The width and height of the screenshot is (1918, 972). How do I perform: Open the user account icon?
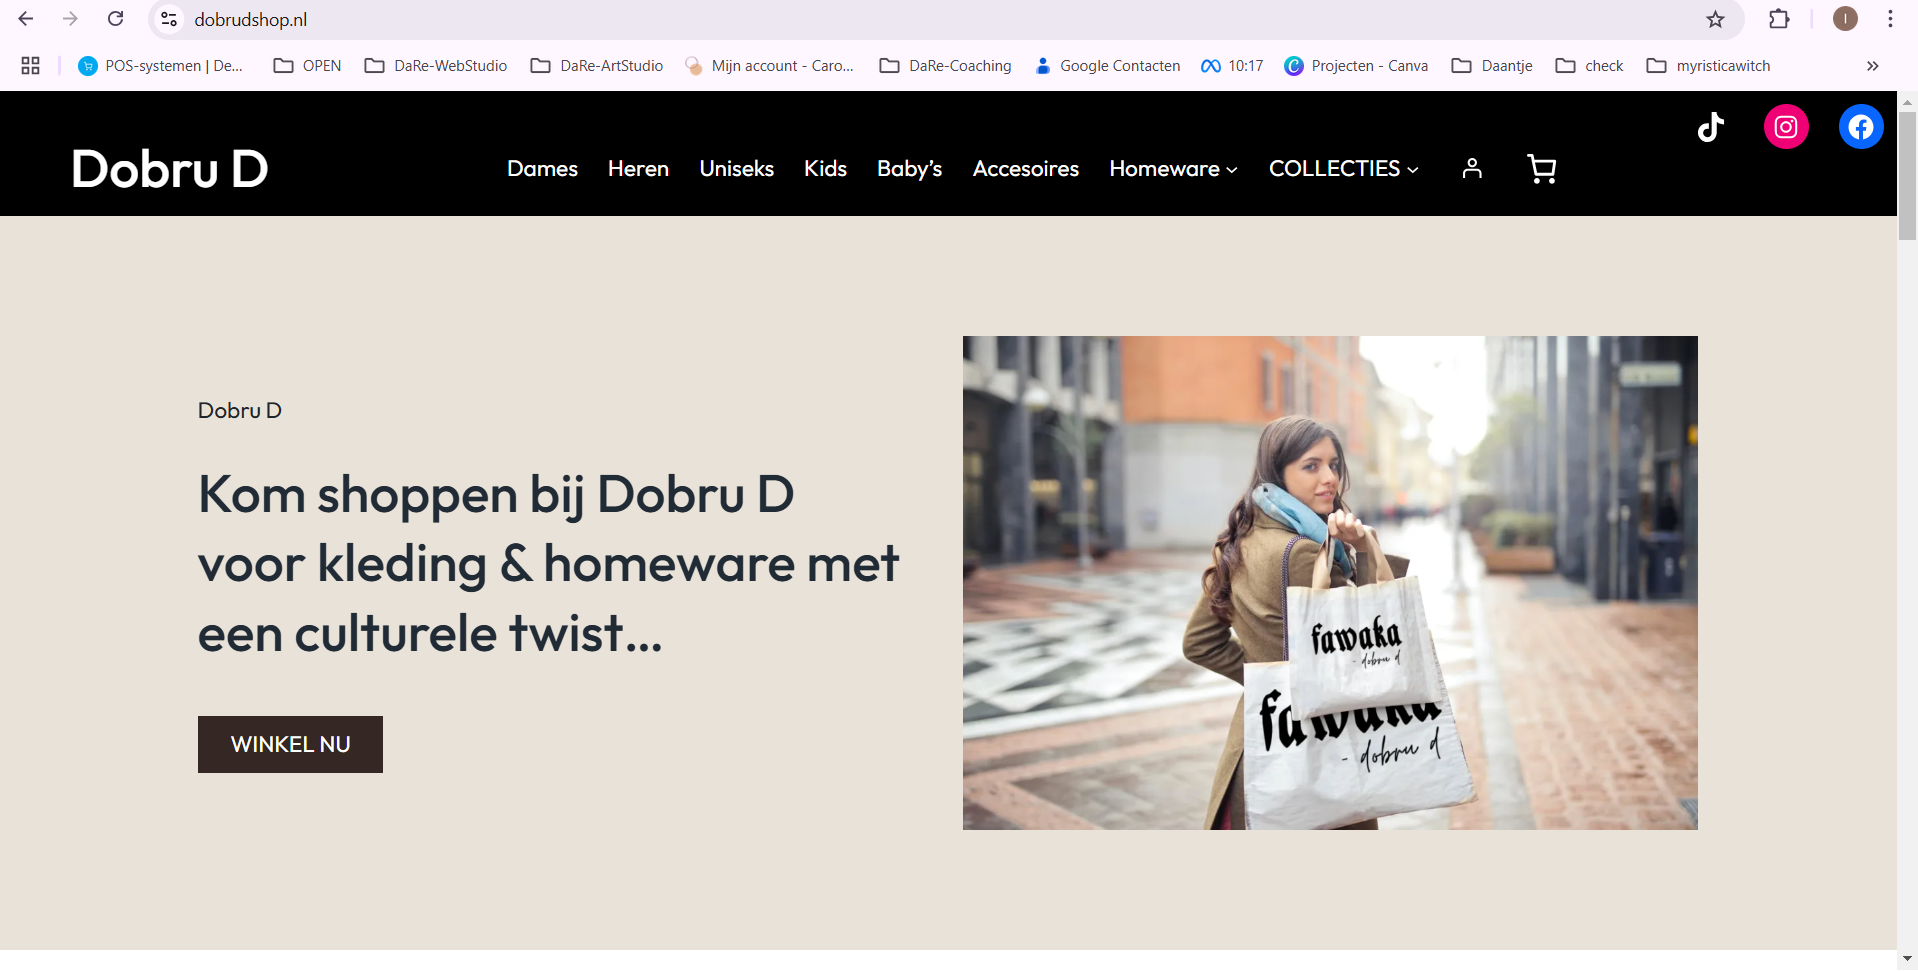tap(1471, 169)
